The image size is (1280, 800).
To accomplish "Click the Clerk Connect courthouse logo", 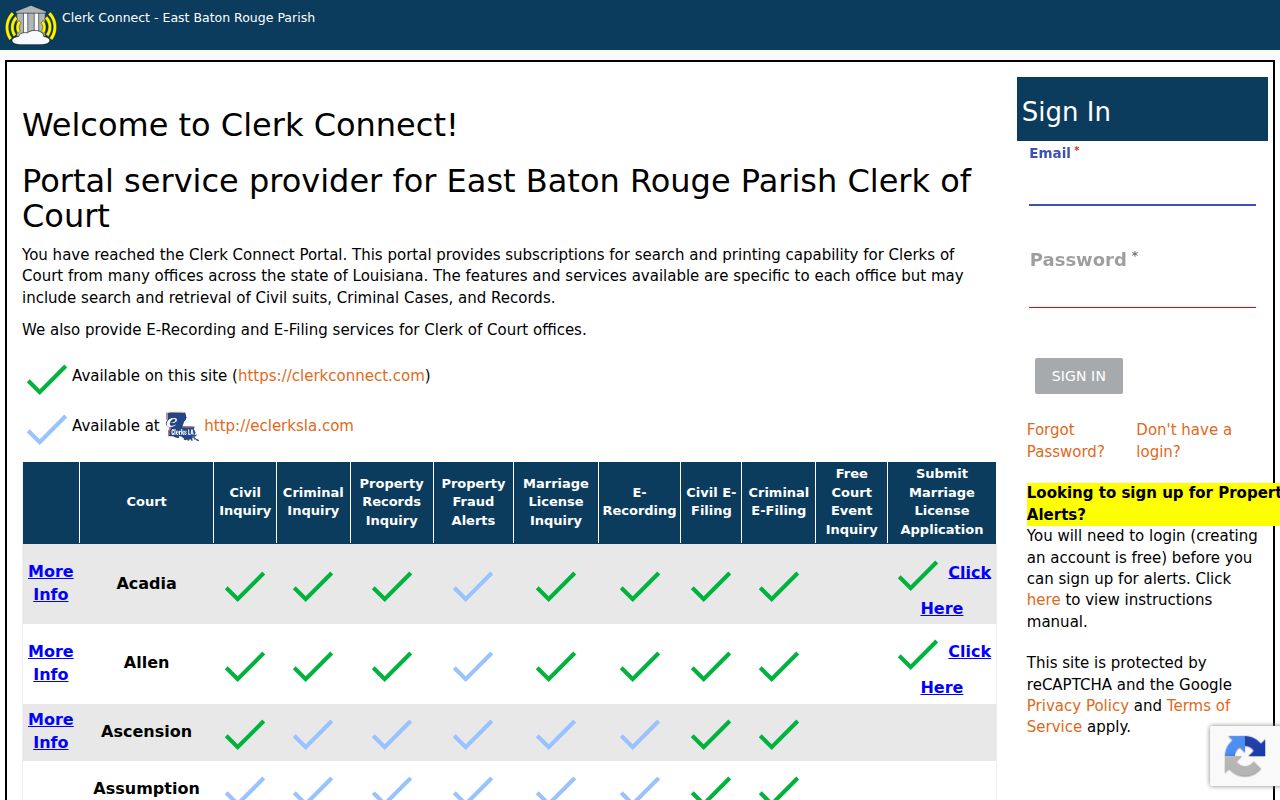I will [30, 25].
